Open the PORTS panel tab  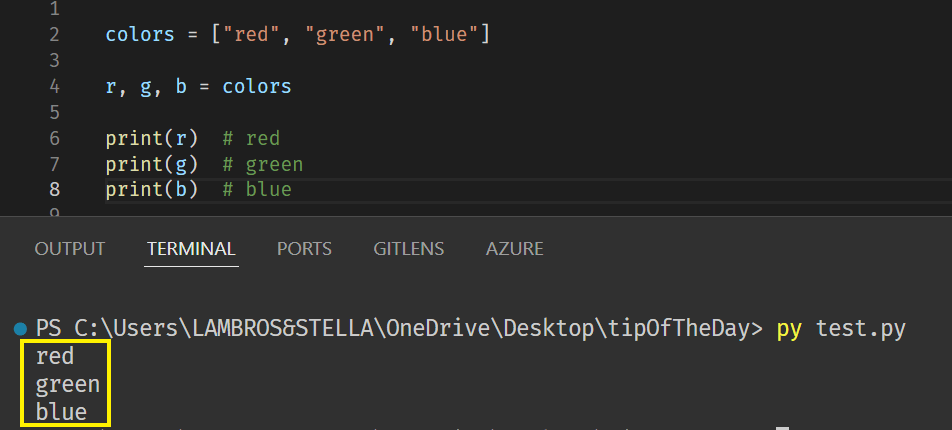(304, 248)
